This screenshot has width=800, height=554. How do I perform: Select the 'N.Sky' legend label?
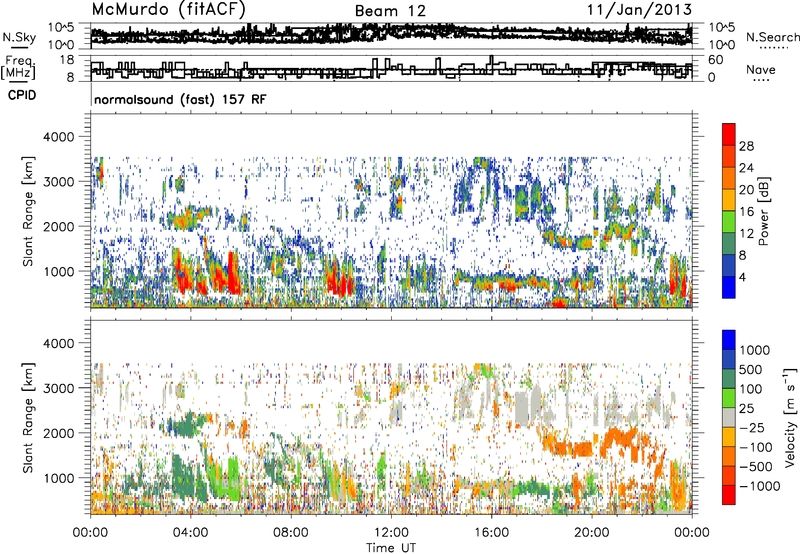(19, 37)
